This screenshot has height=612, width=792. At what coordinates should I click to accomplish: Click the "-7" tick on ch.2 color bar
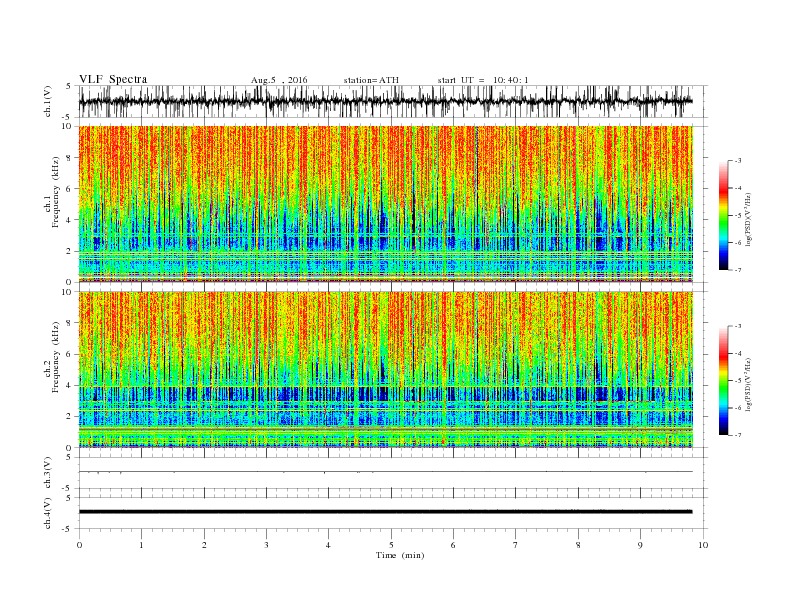click(737, 435)
